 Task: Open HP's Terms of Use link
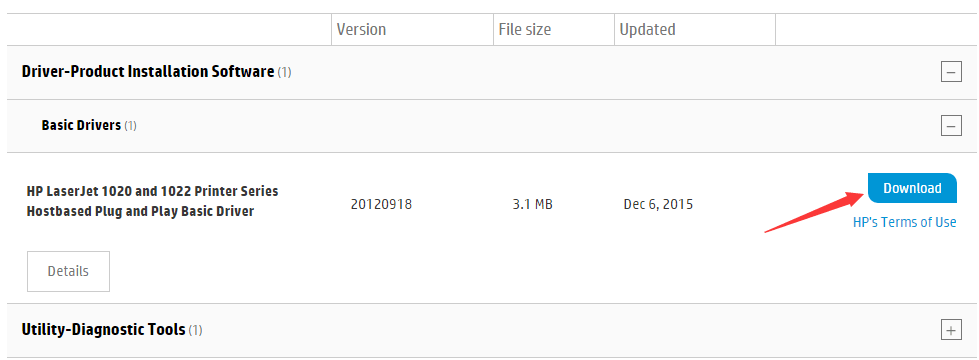(905, 222)
